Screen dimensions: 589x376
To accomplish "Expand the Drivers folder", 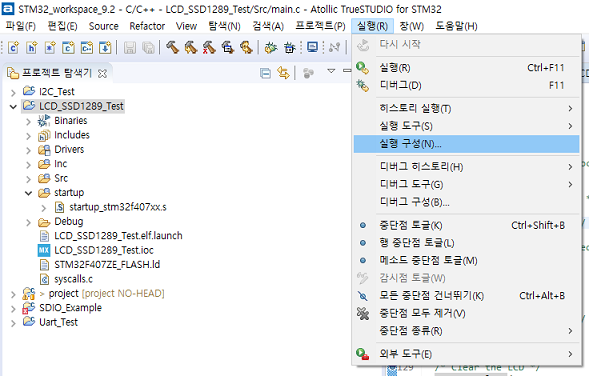I will coord(29,150).
